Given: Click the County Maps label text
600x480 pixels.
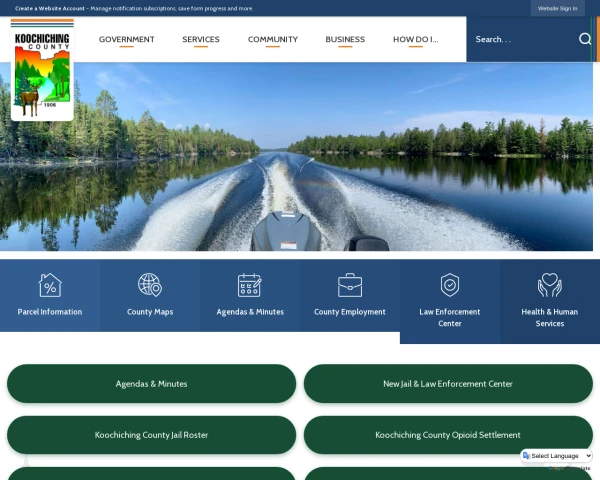Looking at the screenshot, I should pyautogui.click(x=150, y=312).
